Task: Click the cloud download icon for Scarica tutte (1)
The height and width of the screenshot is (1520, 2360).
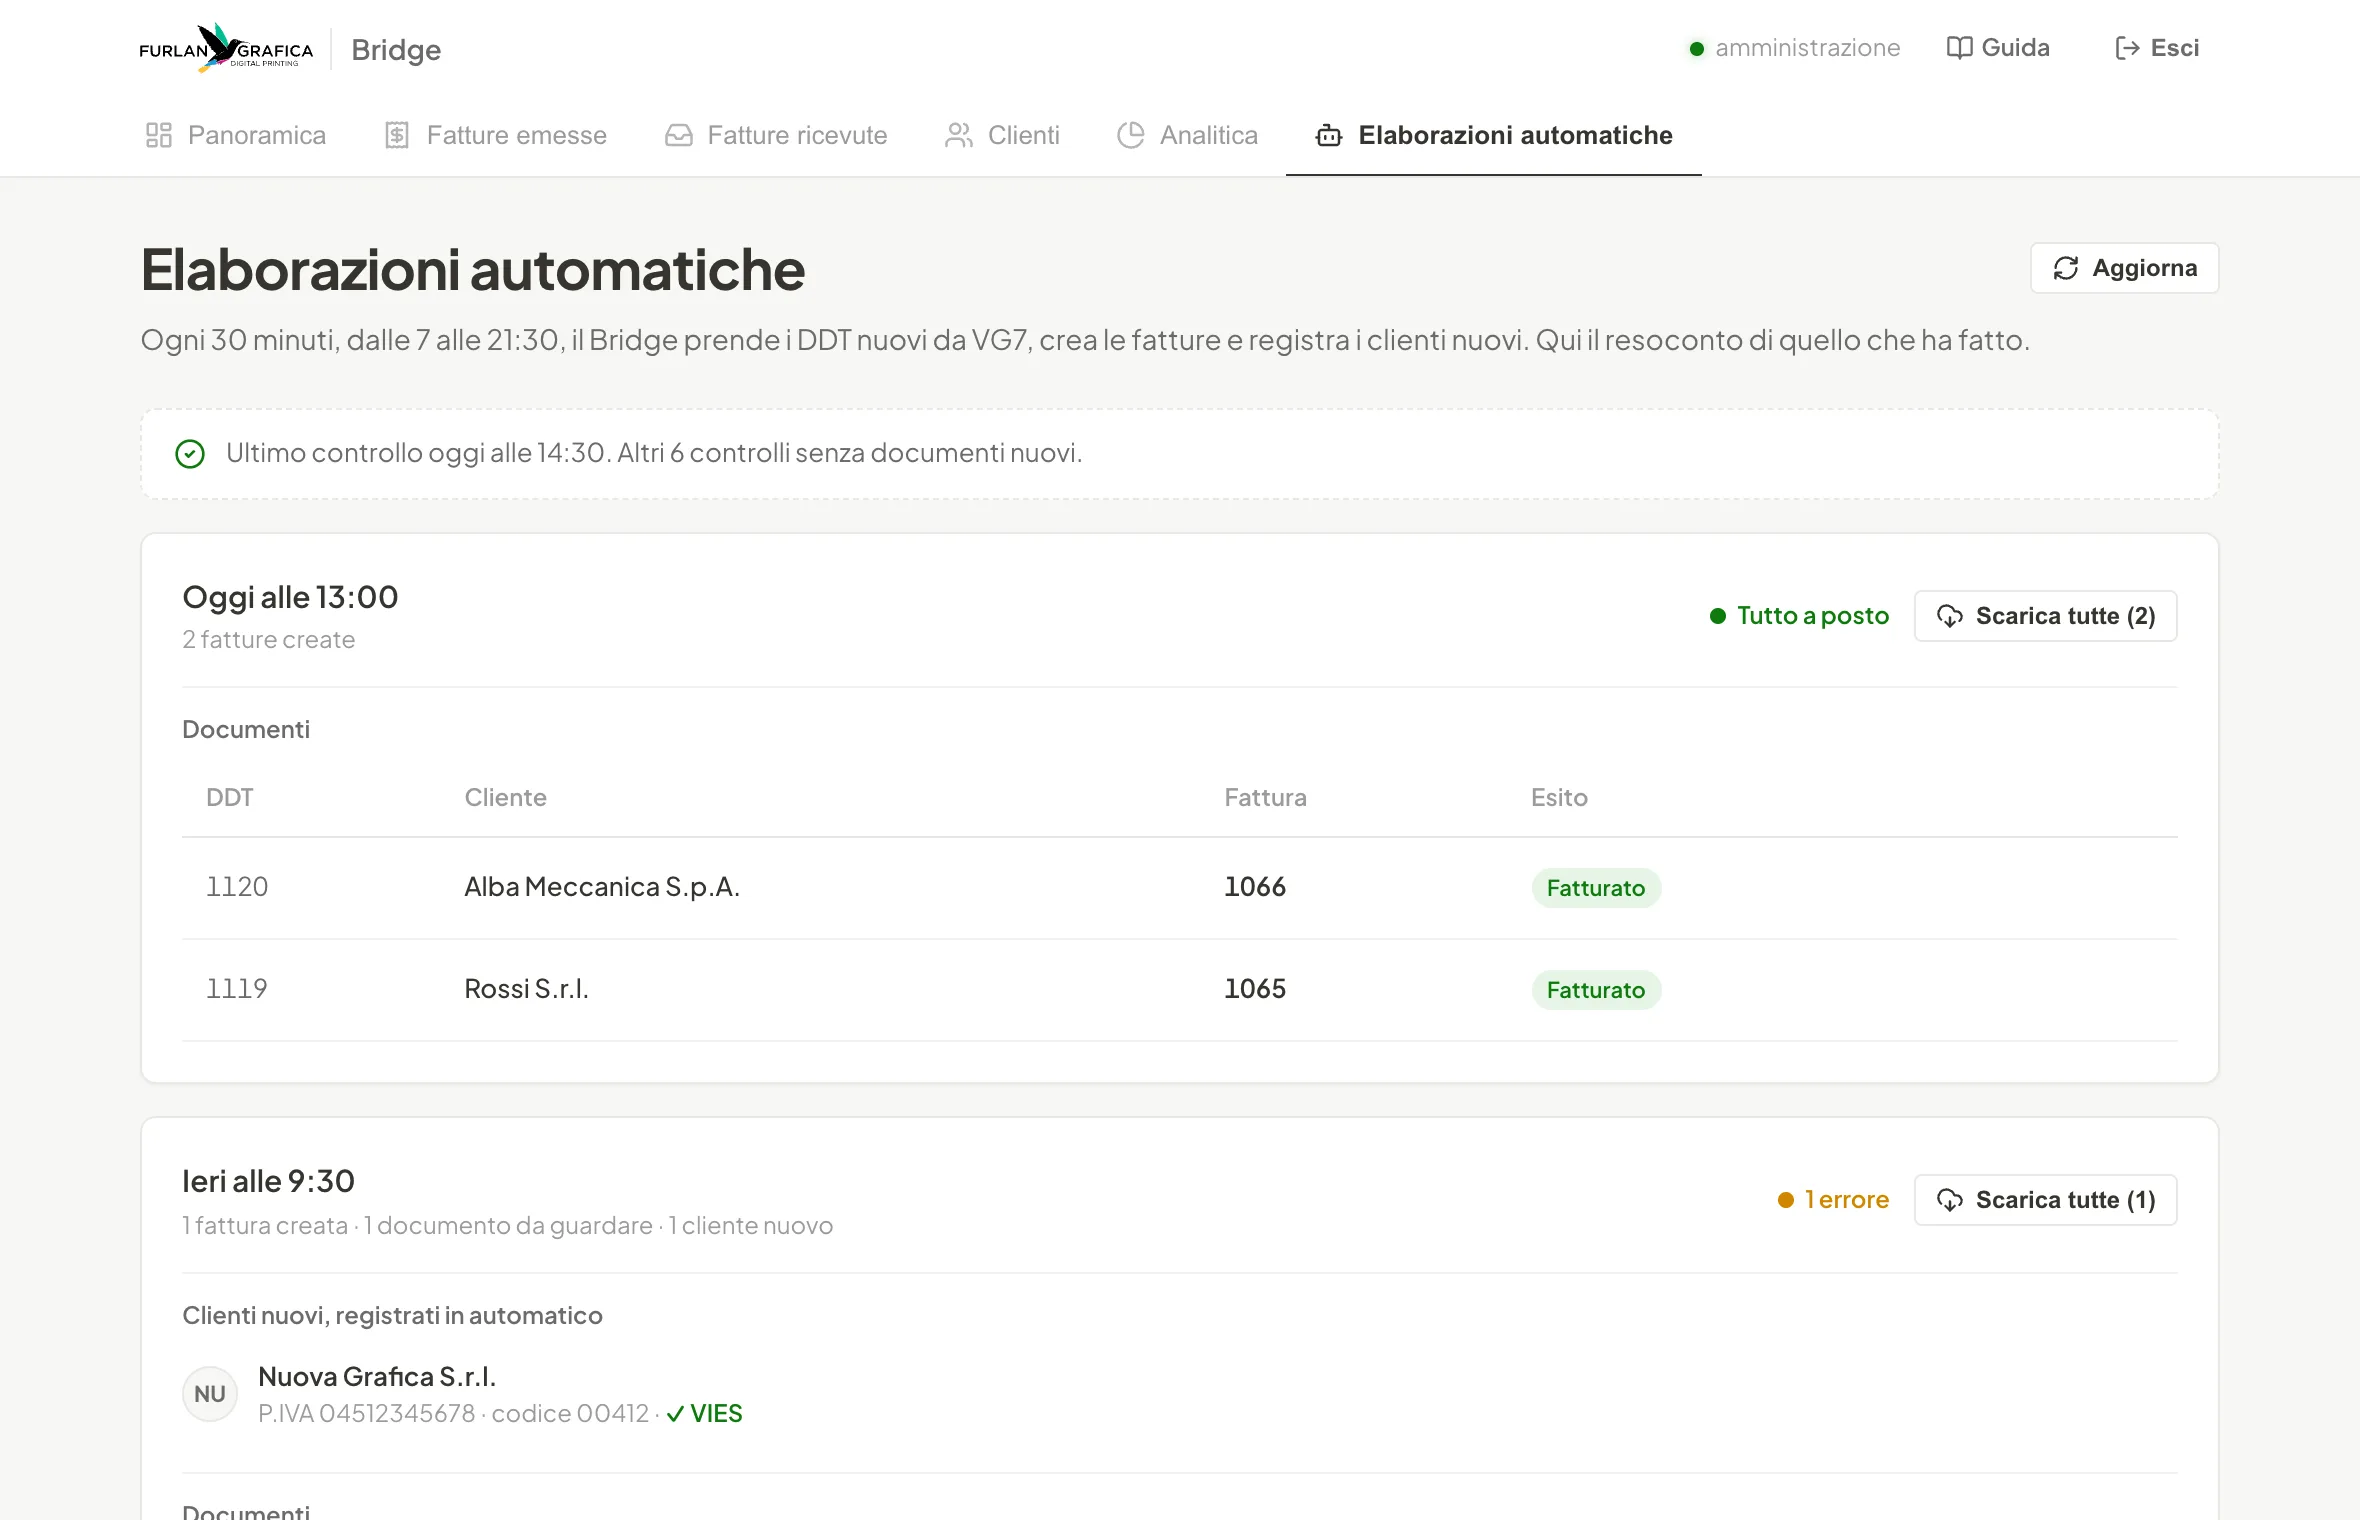Action: 1950,1200
